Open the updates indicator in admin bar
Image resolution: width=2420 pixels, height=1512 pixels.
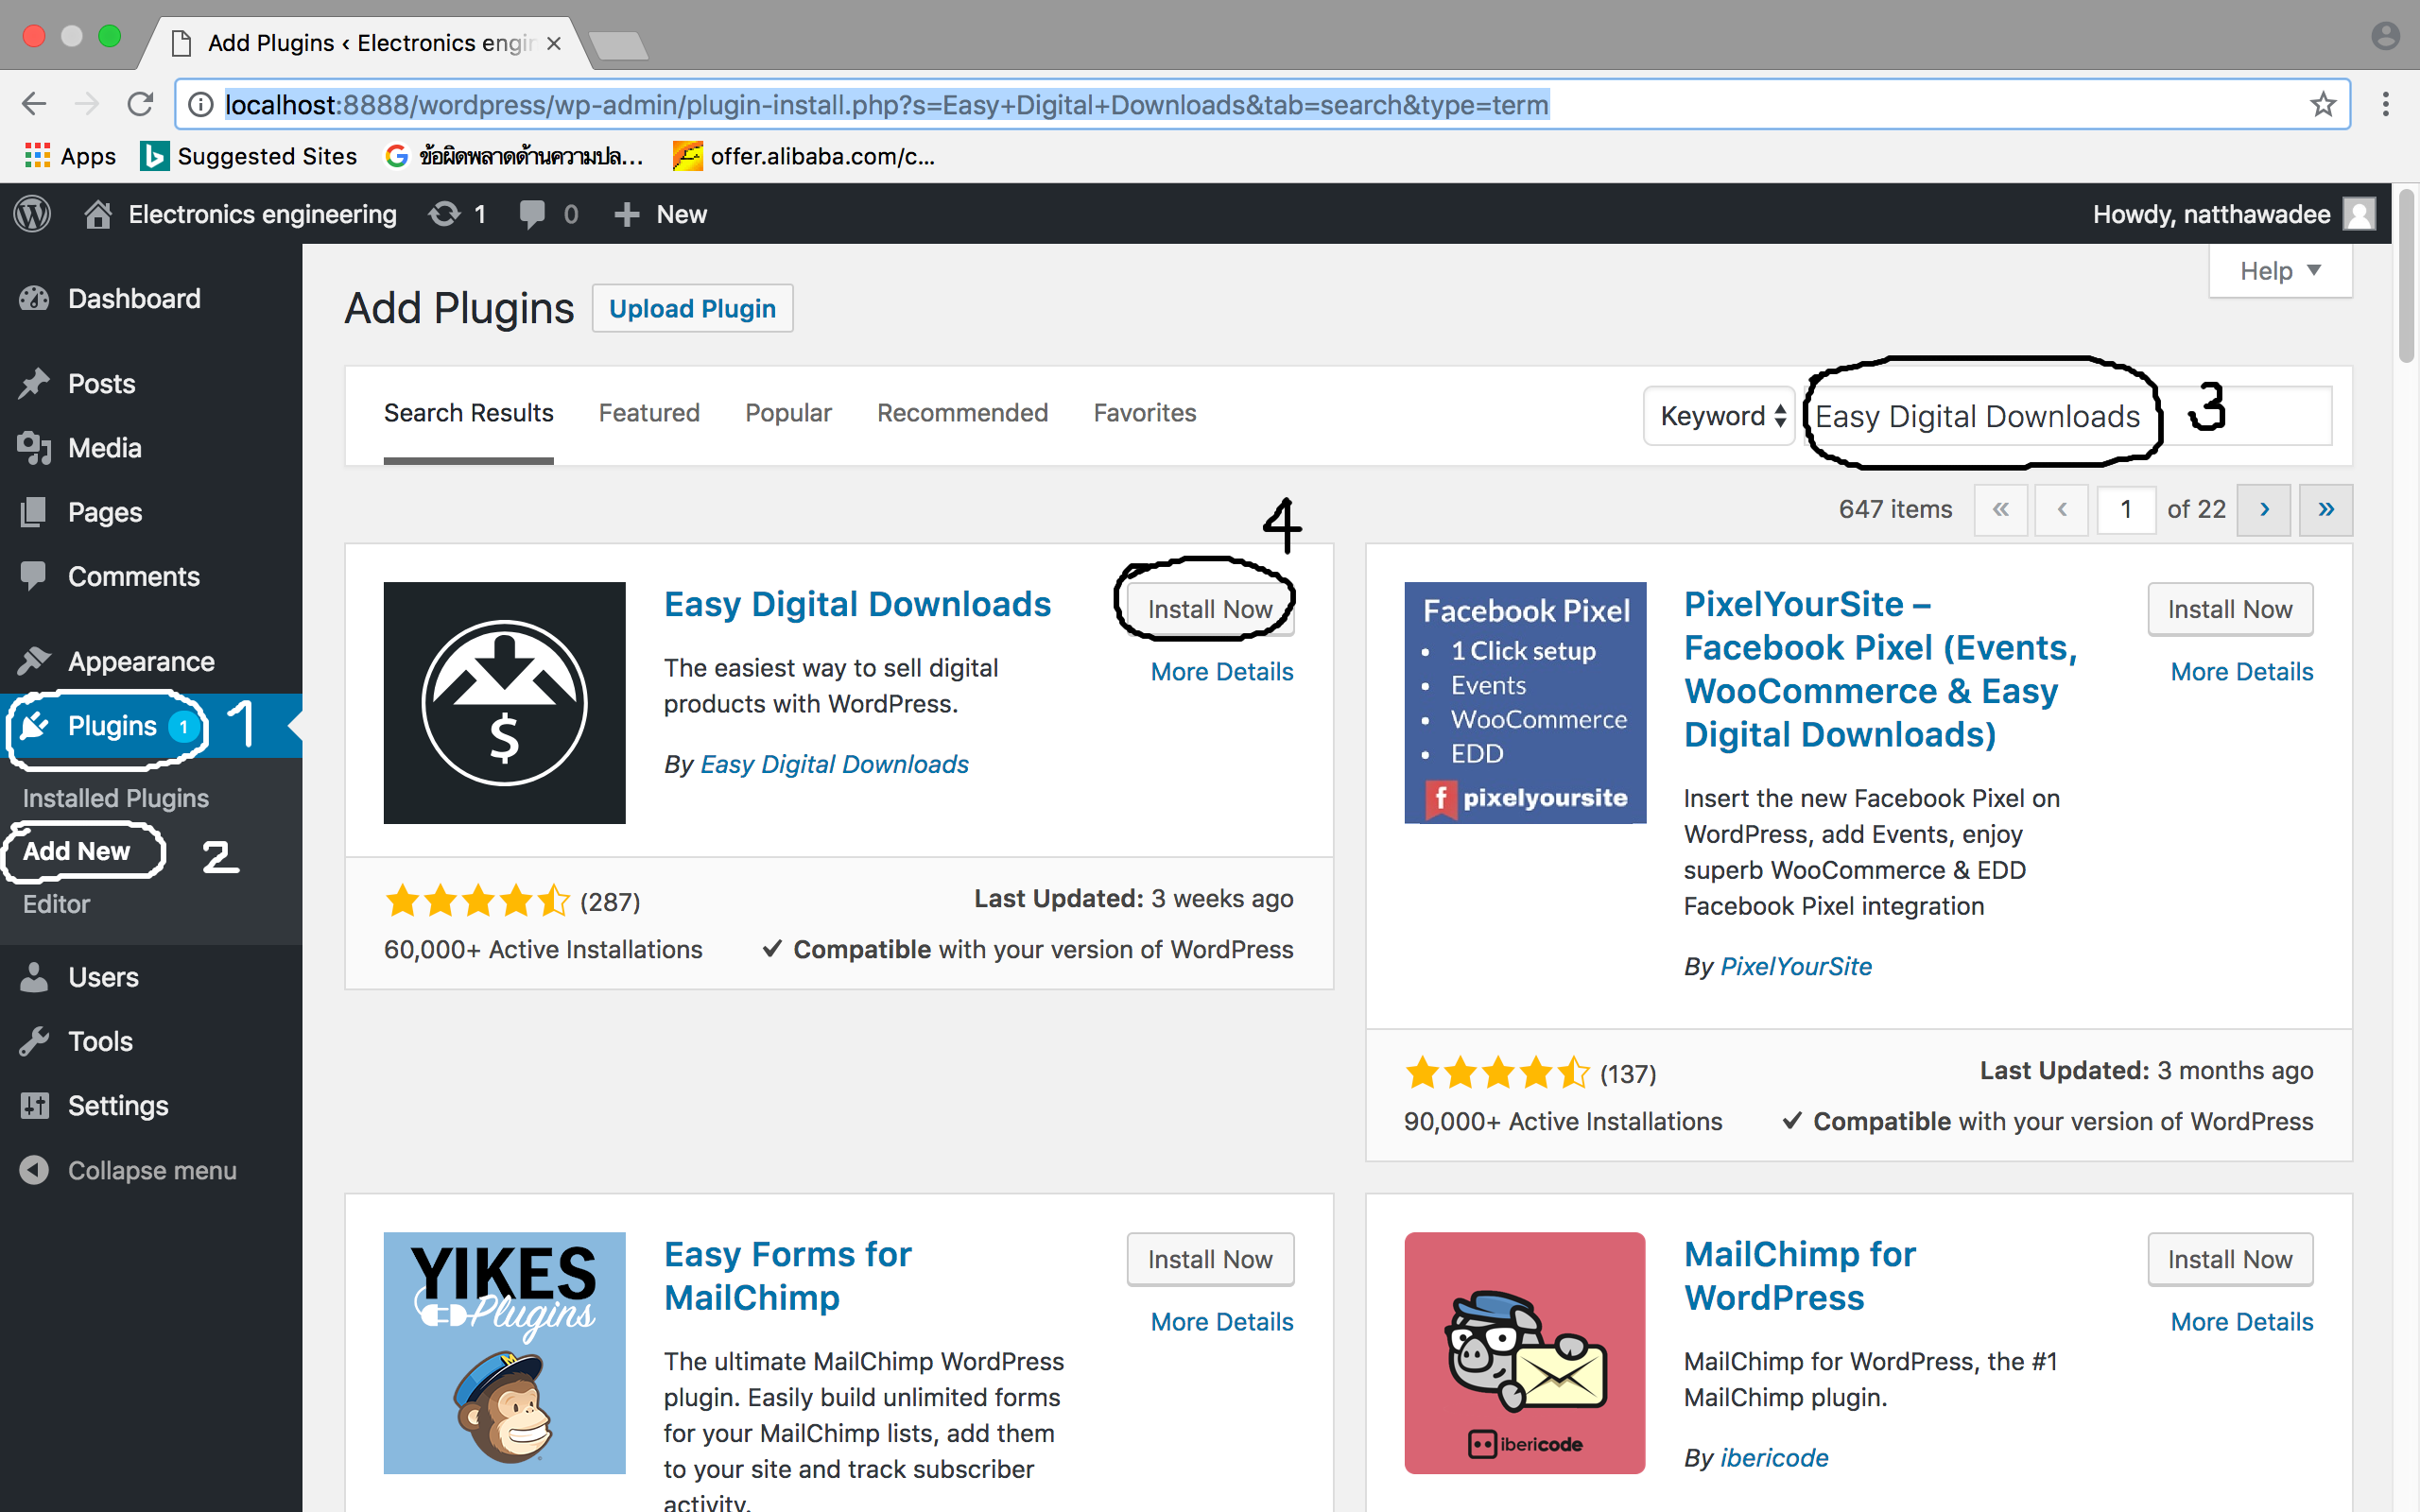coord(457,214)
